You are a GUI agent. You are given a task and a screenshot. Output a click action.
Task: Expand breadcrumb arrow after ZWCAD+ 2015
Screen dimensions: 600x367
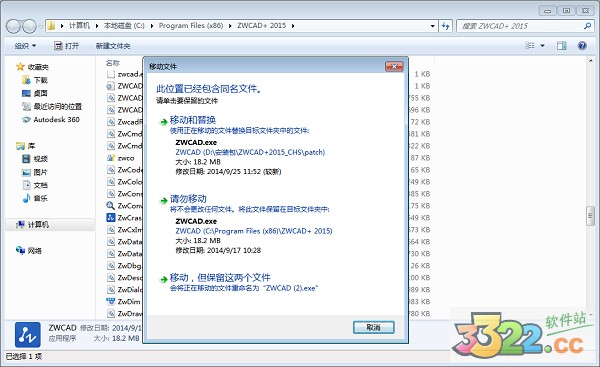pos(293,26)
